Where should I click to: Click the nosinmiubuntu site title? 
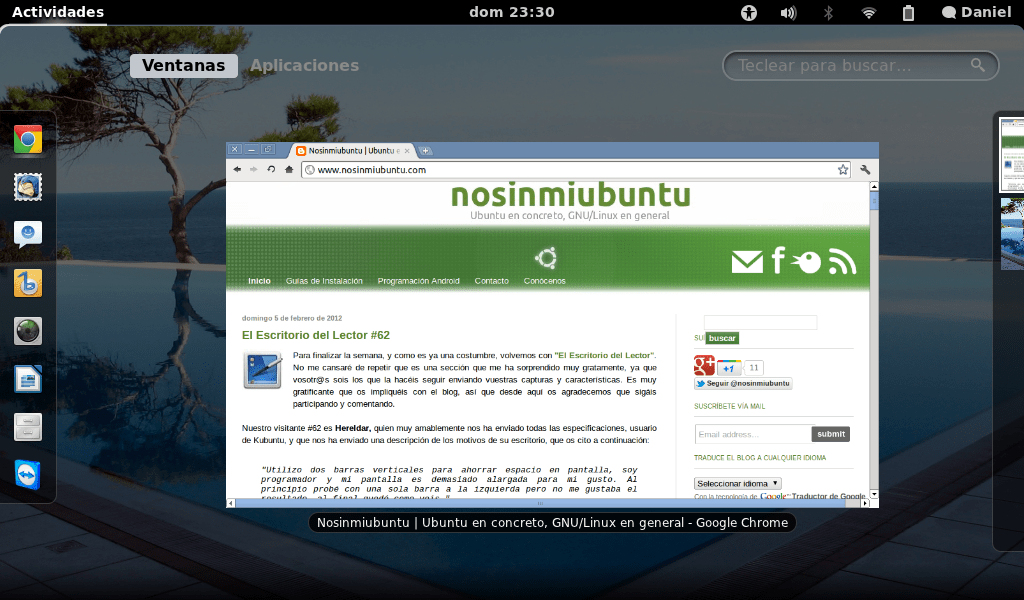[570, 195]
